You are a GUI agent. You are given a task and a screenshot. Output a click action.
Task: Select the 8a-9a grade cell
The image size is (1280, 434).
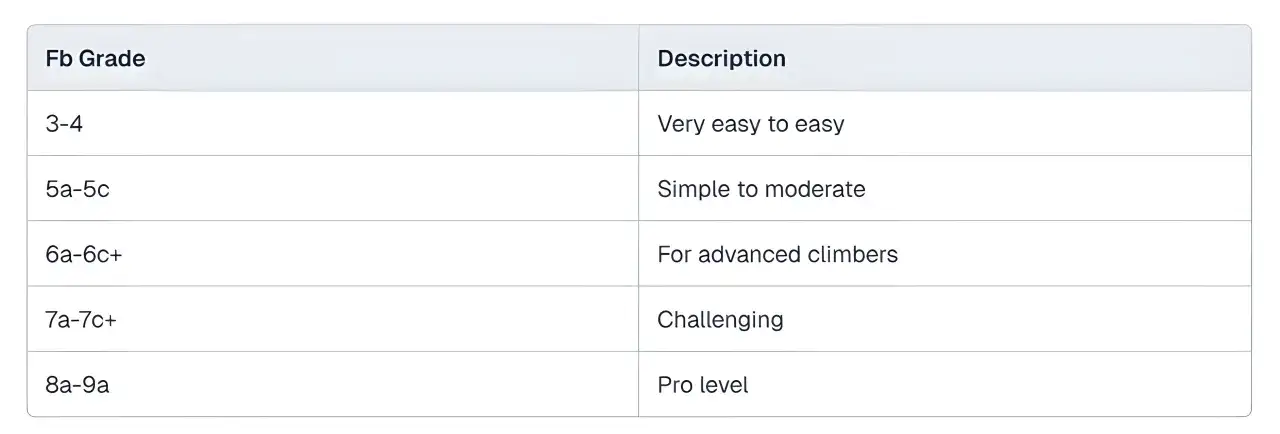77,385
